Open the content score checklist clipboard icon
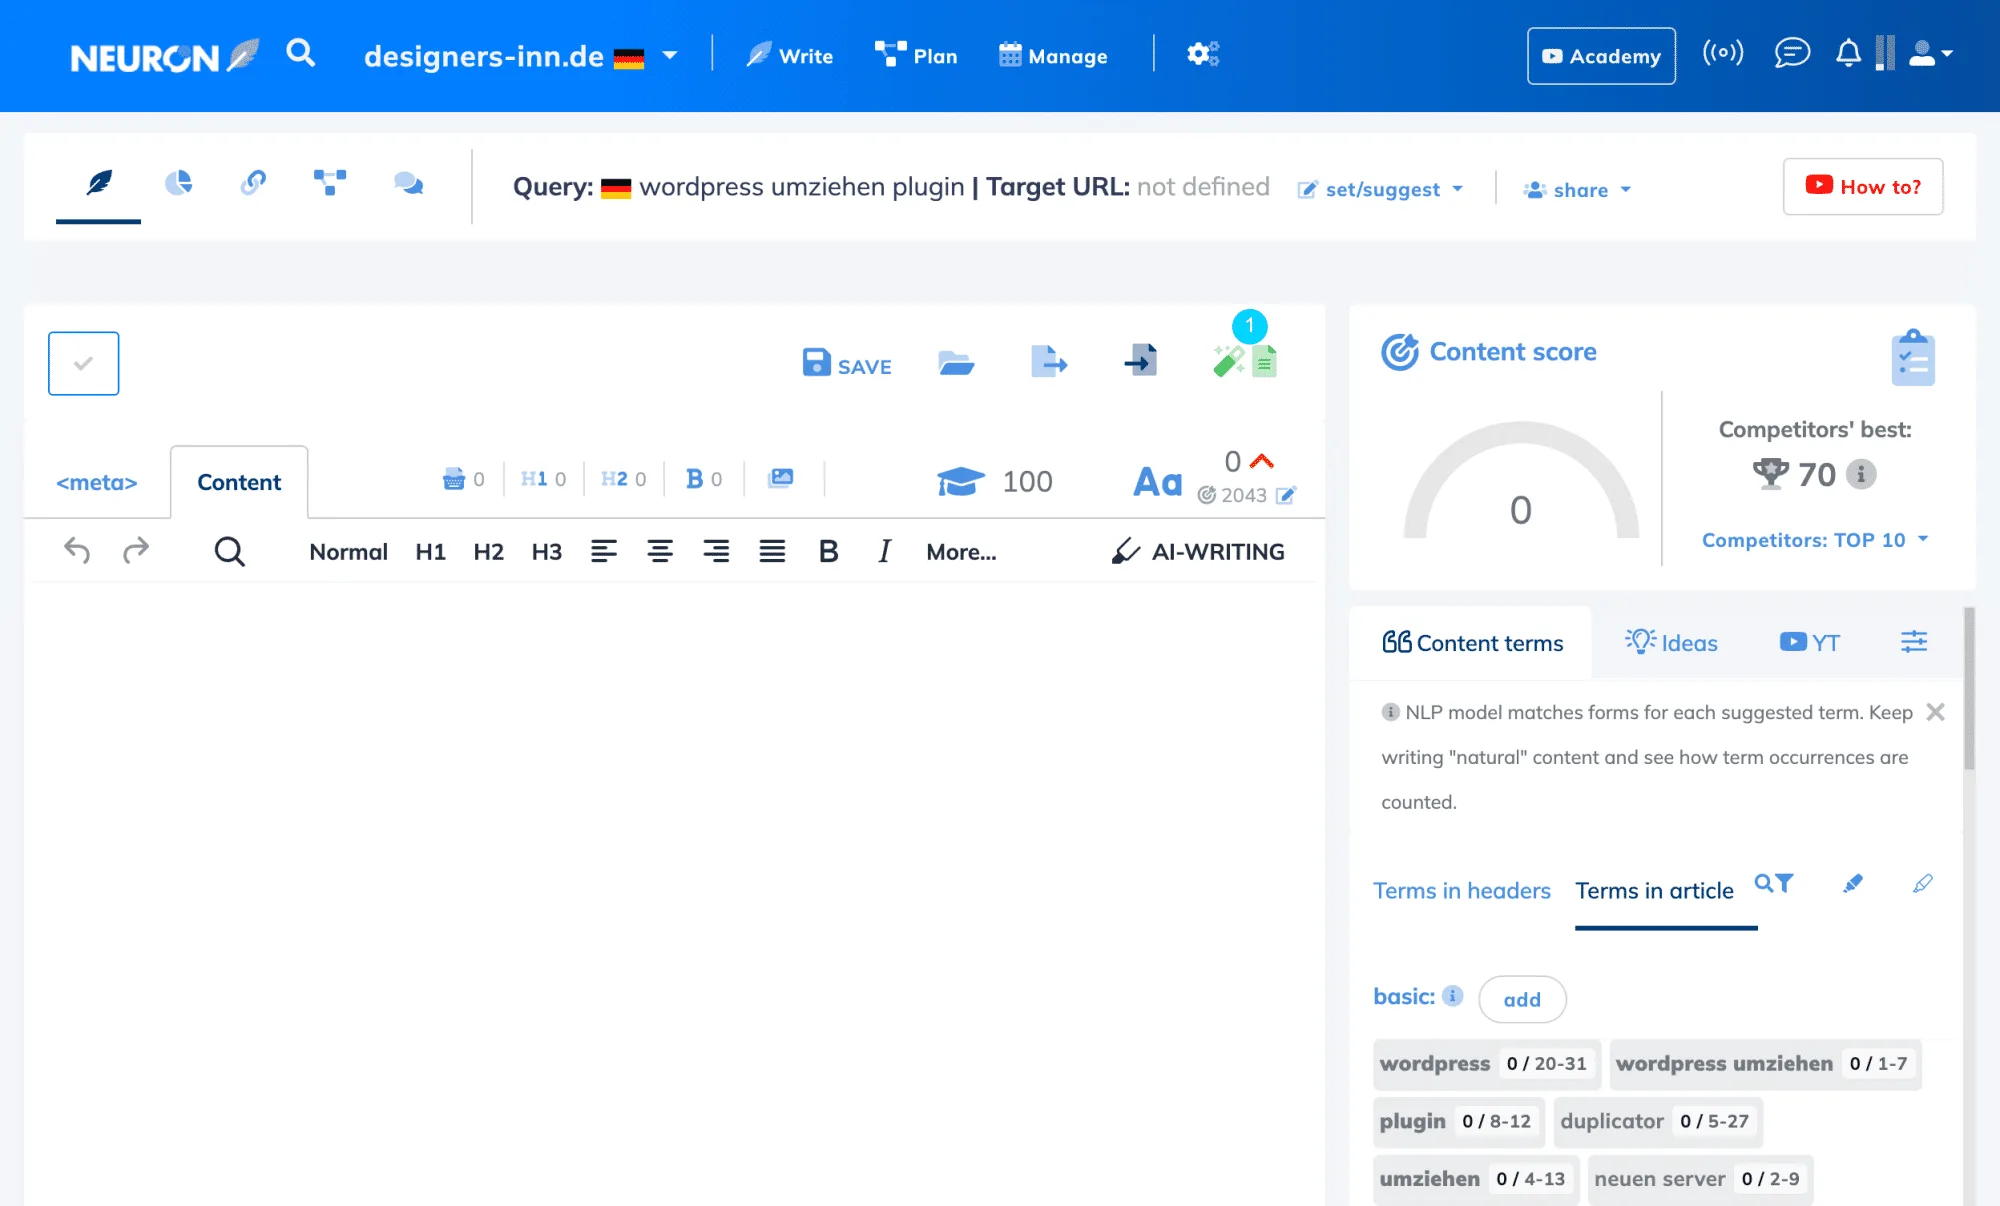The height and width of the screenshot is (1206, 2000). pyautogui.click(x=1913, y=358)
